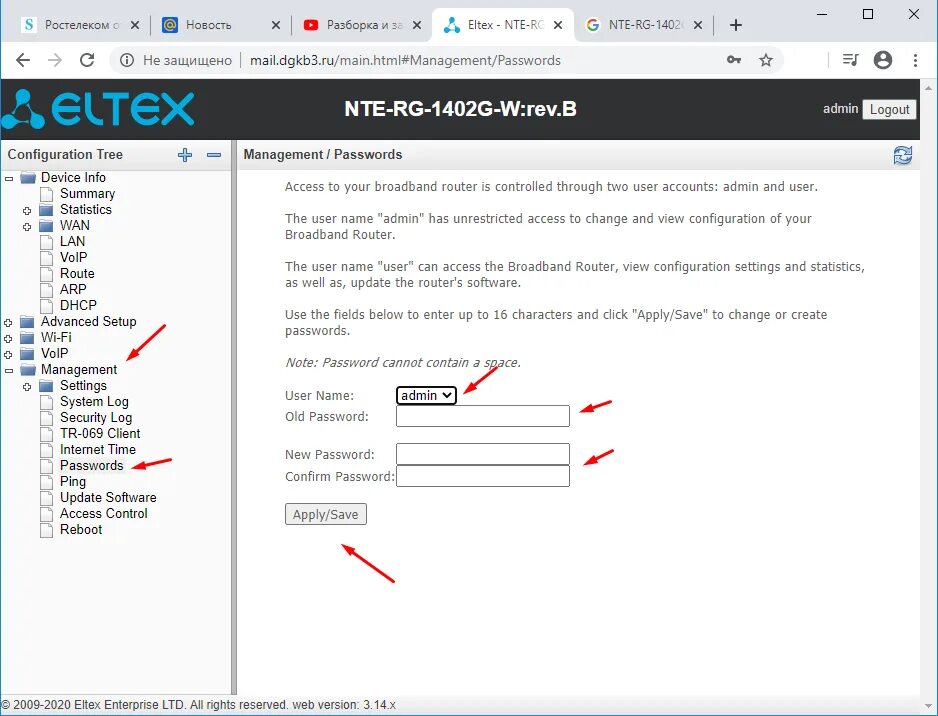Select Passwords in the tree
Image resolution: width=938 pixels, height=716 pixels.
click(92, 466)
